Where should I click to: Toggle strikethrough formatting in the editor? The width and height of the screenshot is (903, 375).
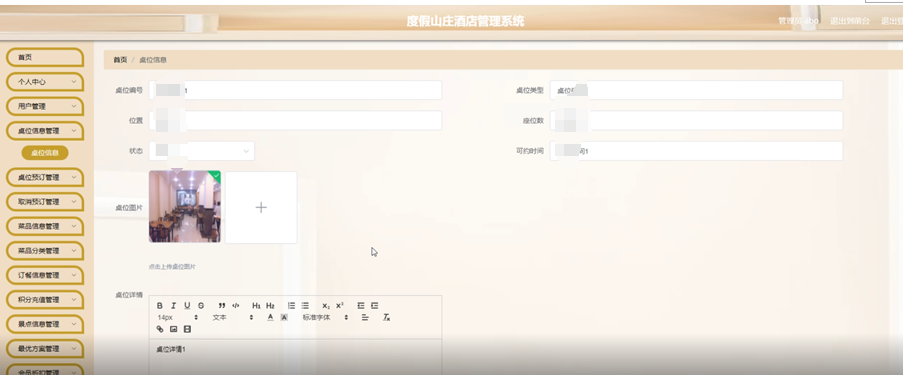coord(201,306)
